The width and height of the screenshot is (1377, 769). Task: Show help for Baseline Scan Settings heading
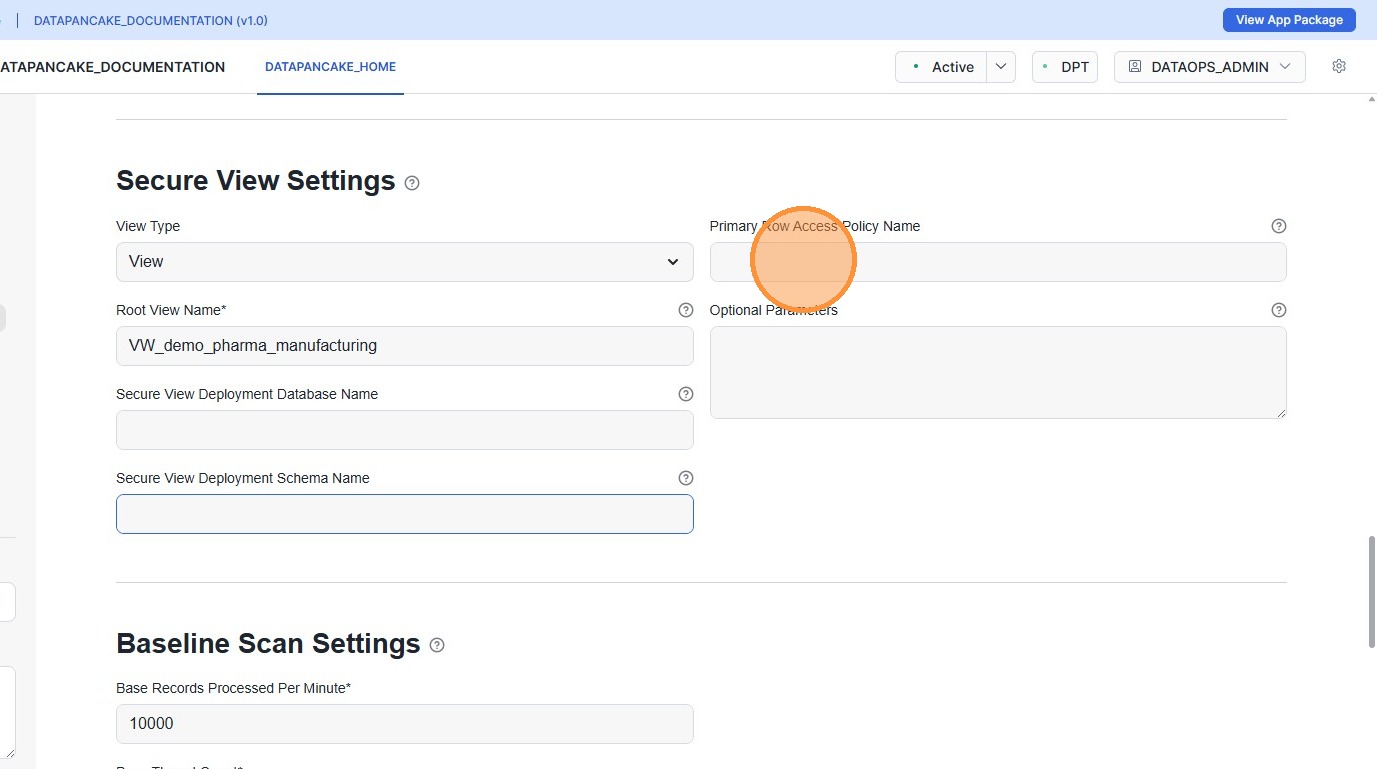(437, 645)
